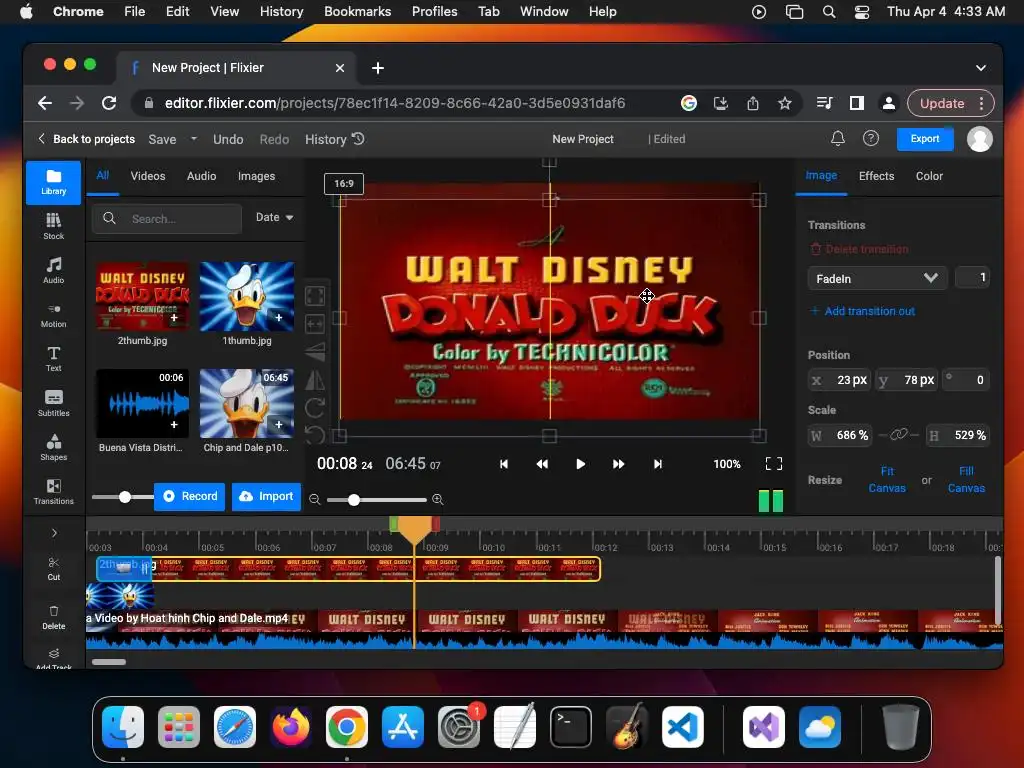
Task: Expand the timeline tools sidebar chevron
Action: (54, 534)
